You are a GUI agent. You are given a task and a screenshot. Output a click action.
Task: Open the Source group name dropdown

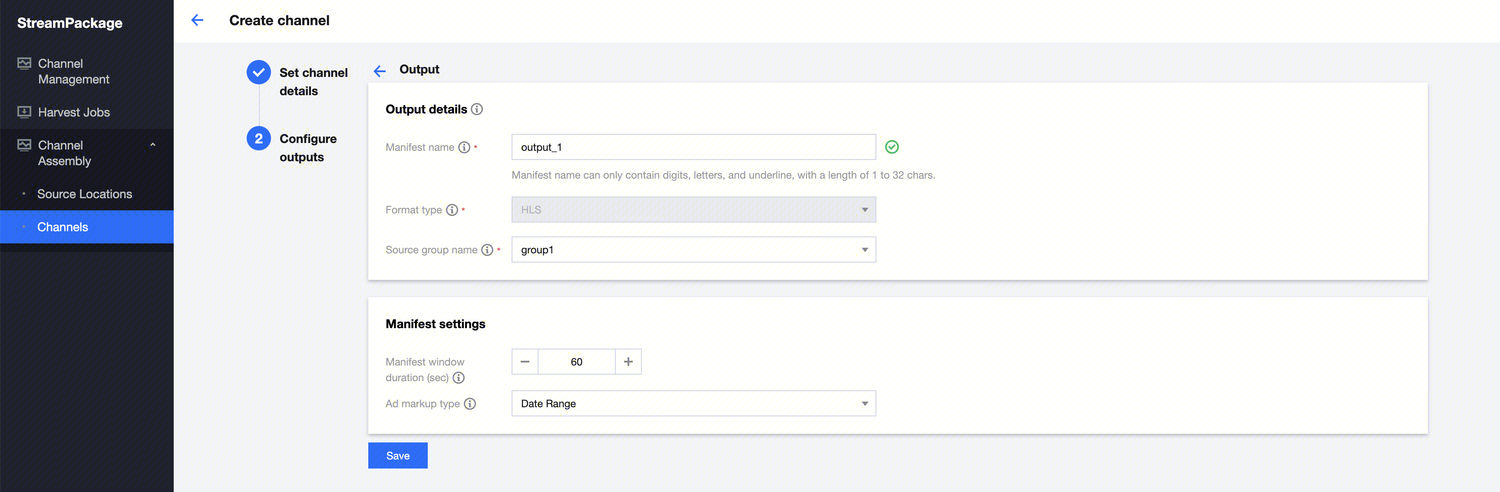[x=693, y=250]
